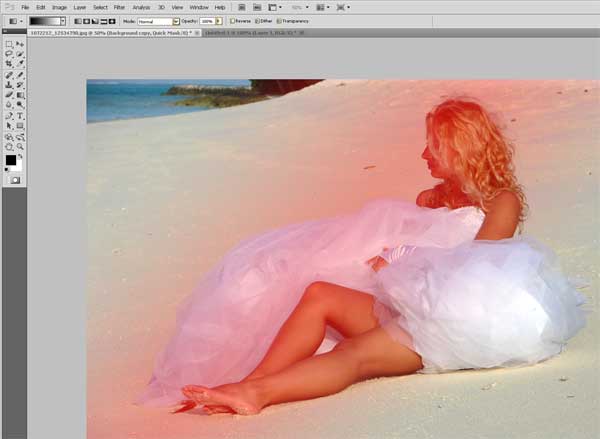Open the View menu

tap(177, 7)
